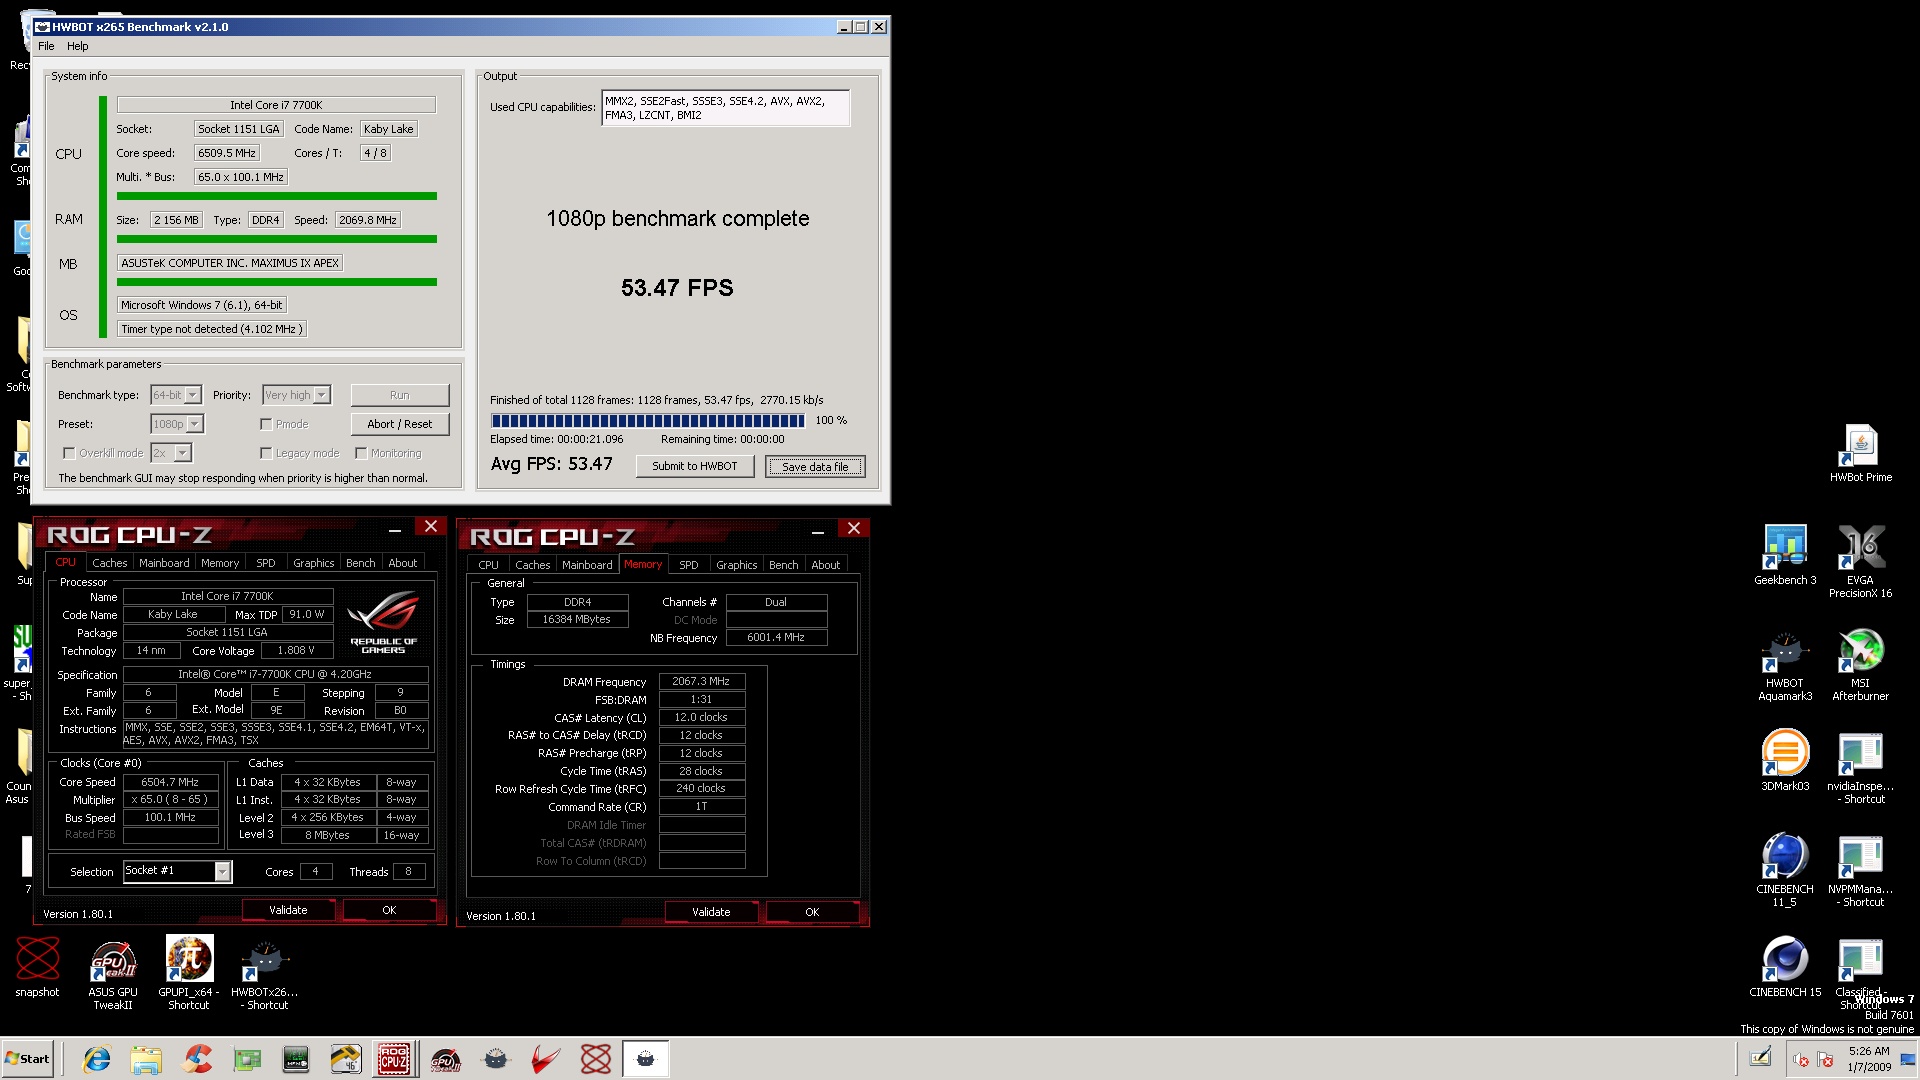Image resolution: width=1920 pixels, height=1080 pixels.
Task: Expand the Overkill mode 2x dropdown
Action: (x=171, y=453)
